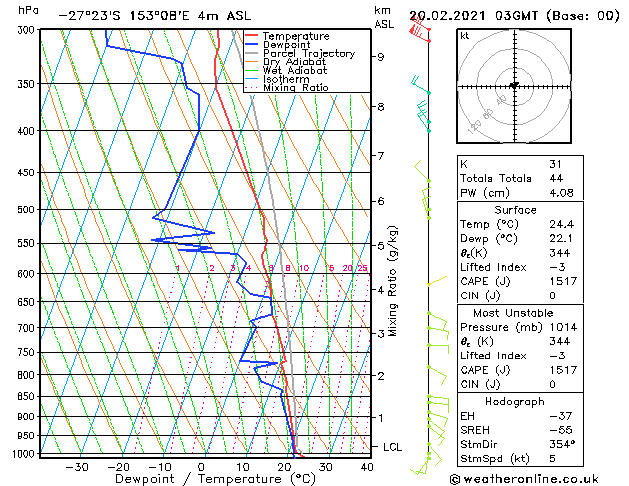Click the date 20.02.2021 03GMT header

[x=514, y=16]
